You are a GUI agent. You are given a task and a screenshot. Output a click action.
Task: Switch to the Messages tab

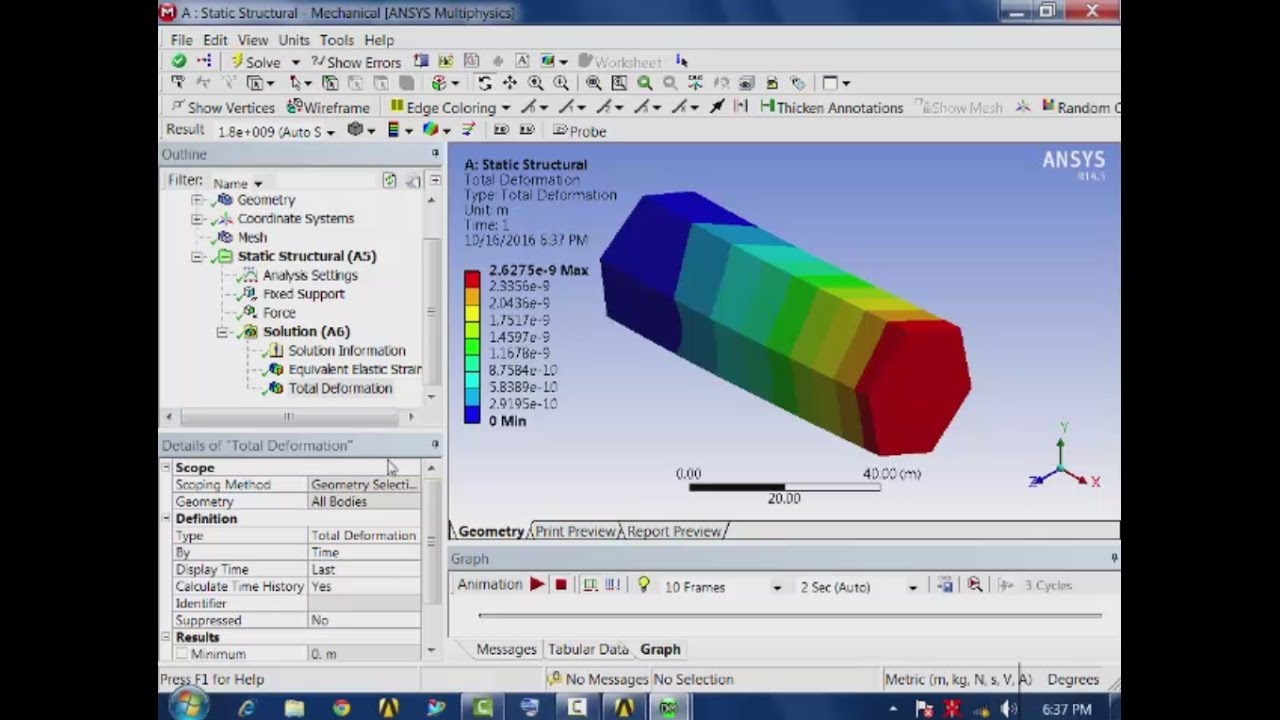(x=506, y=650)
